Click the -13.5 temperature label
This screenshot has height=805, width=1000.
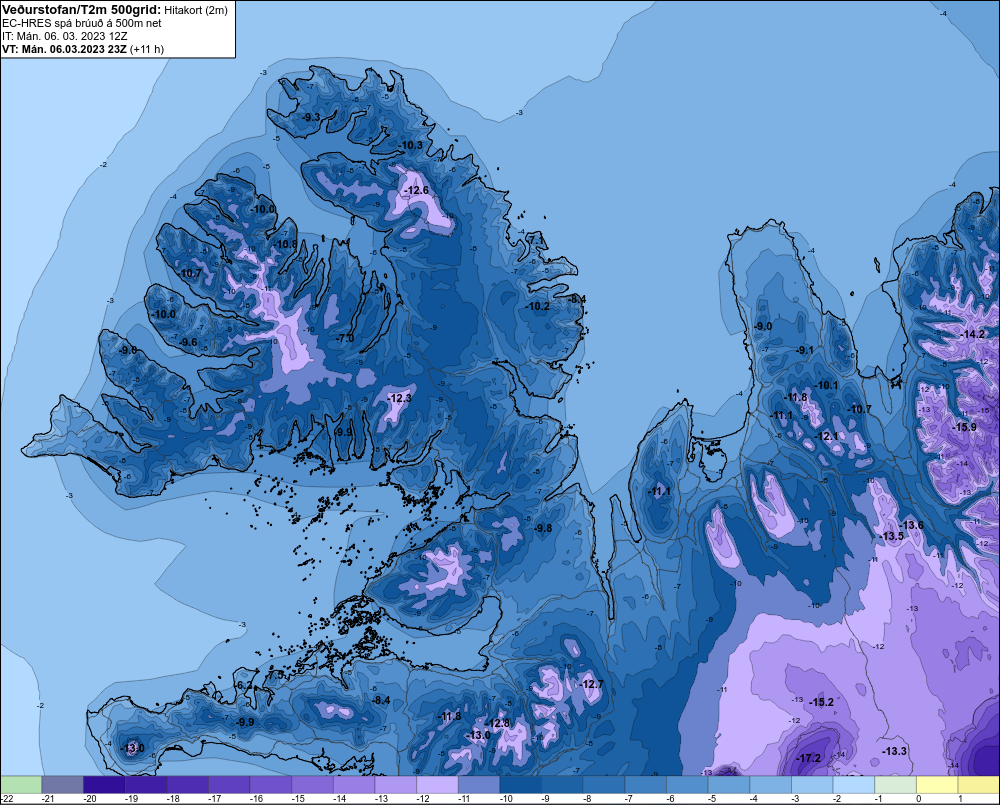coord(892,536)
